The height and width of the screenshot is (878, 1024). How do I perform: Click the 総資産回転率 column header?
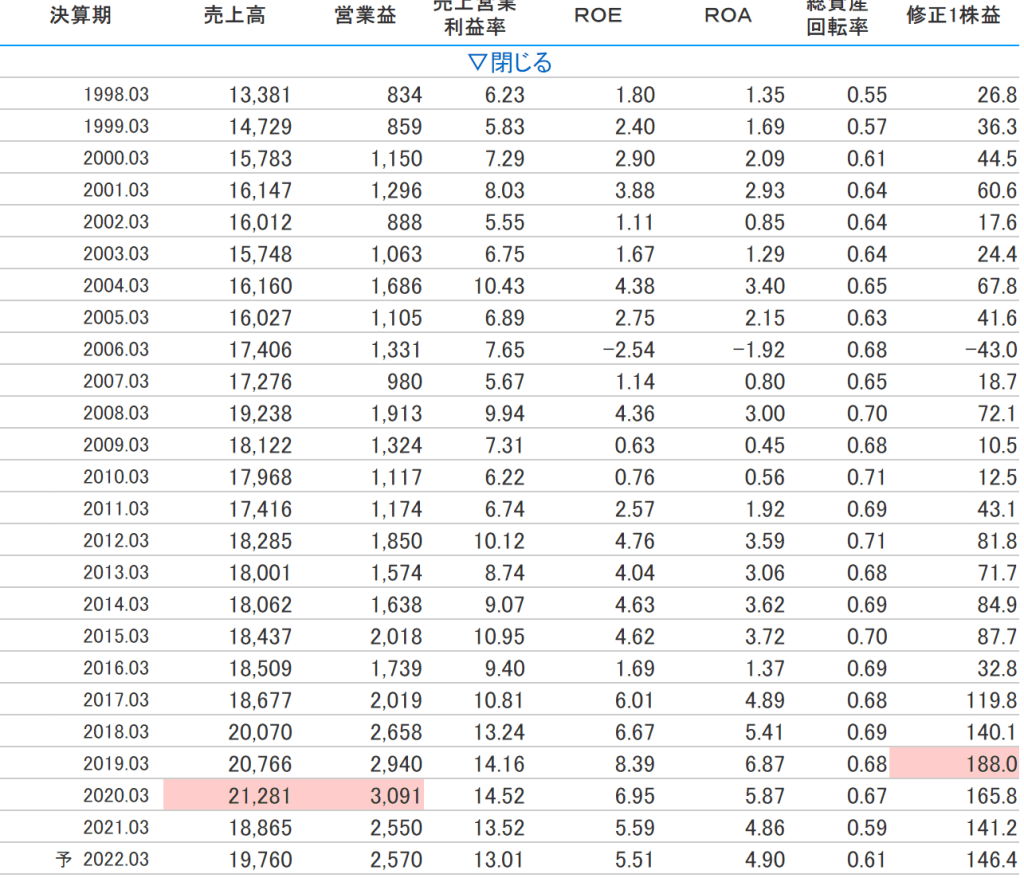tap(838, 15)
